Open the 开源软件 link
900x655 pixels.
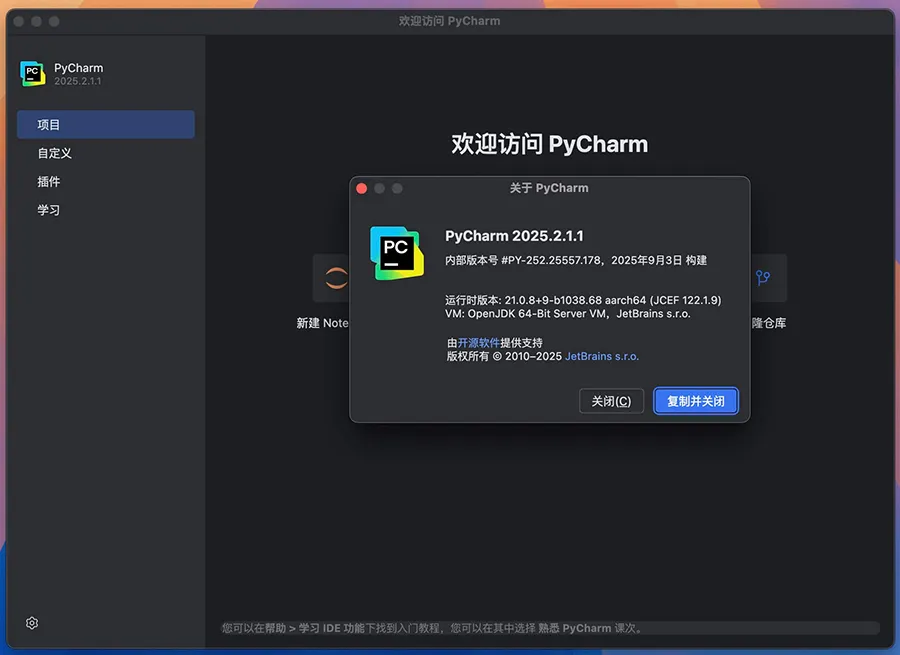coord(478,342)
